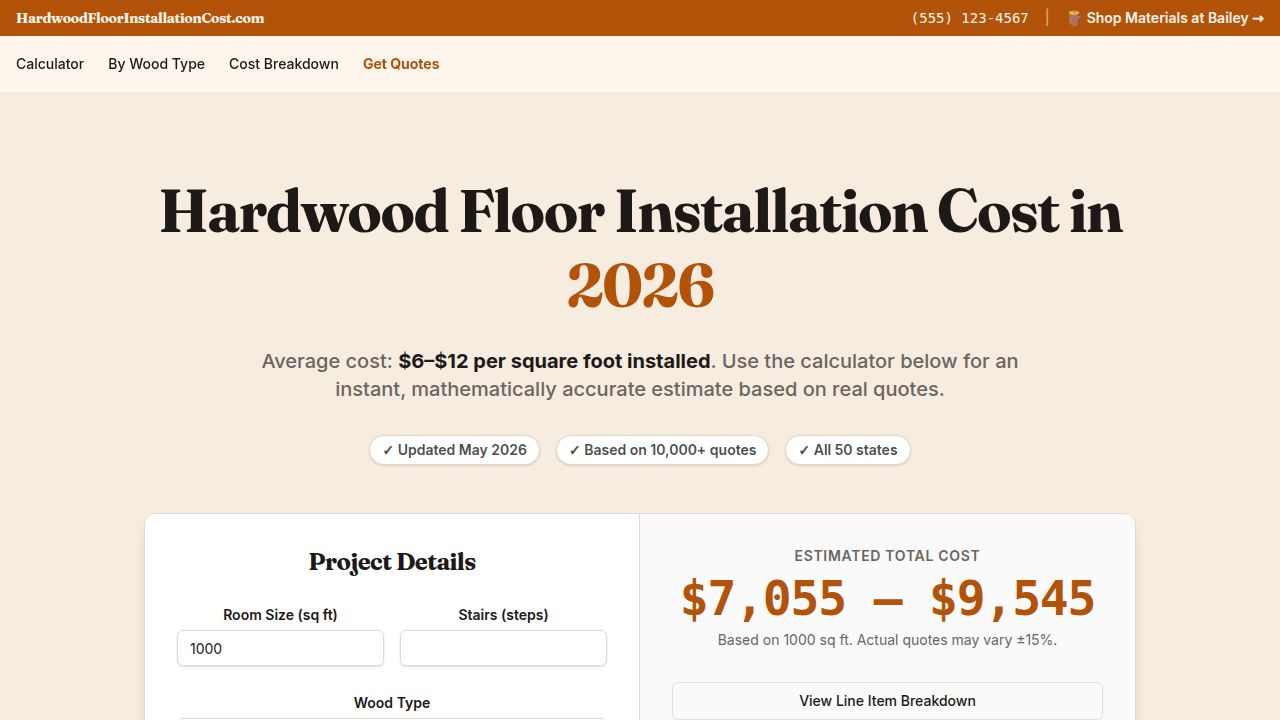Select Get Quotes in the navigation
The height and width of the screenshot is (720, 1280).
click(x=401, y=64)
